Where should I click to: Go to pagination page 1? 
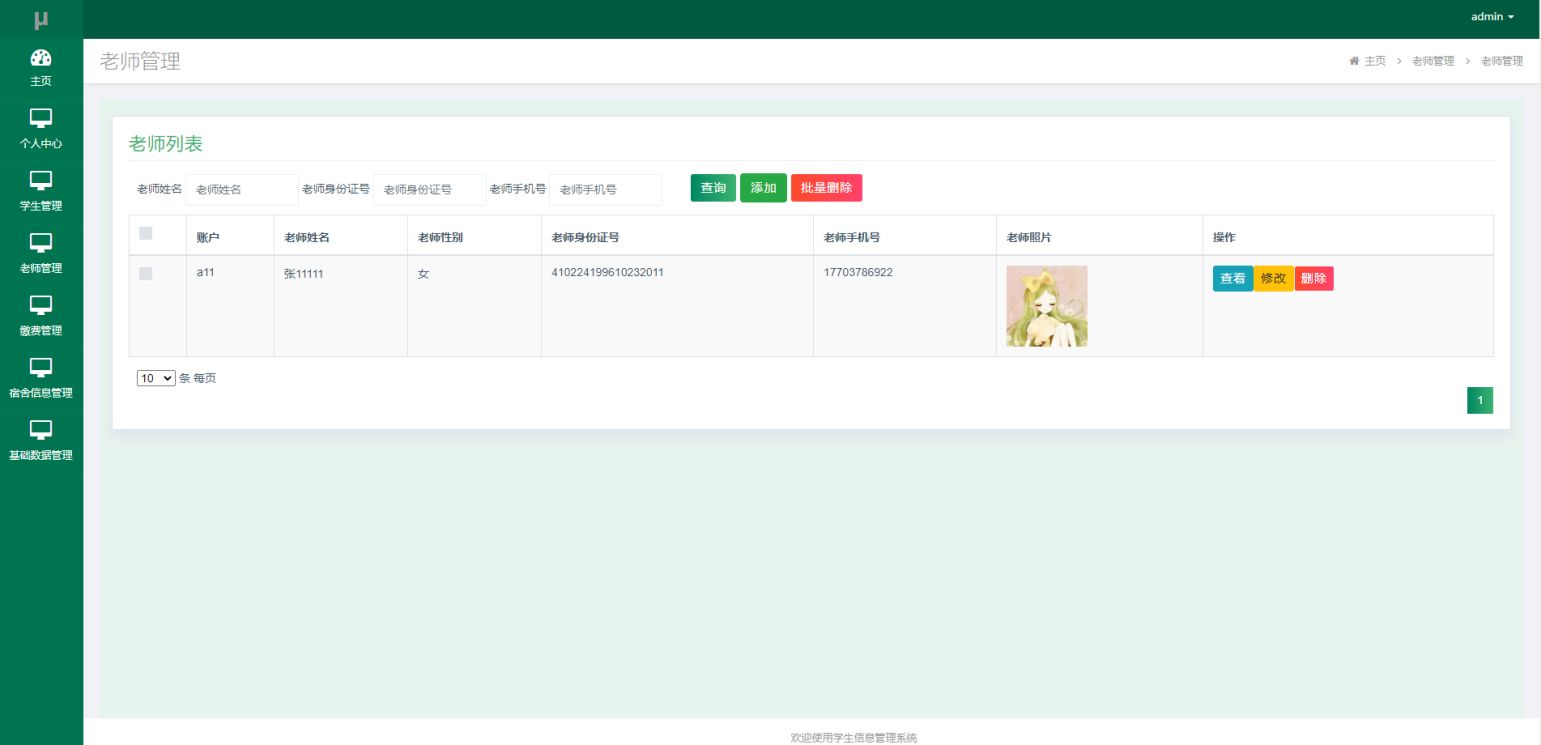1480,400
